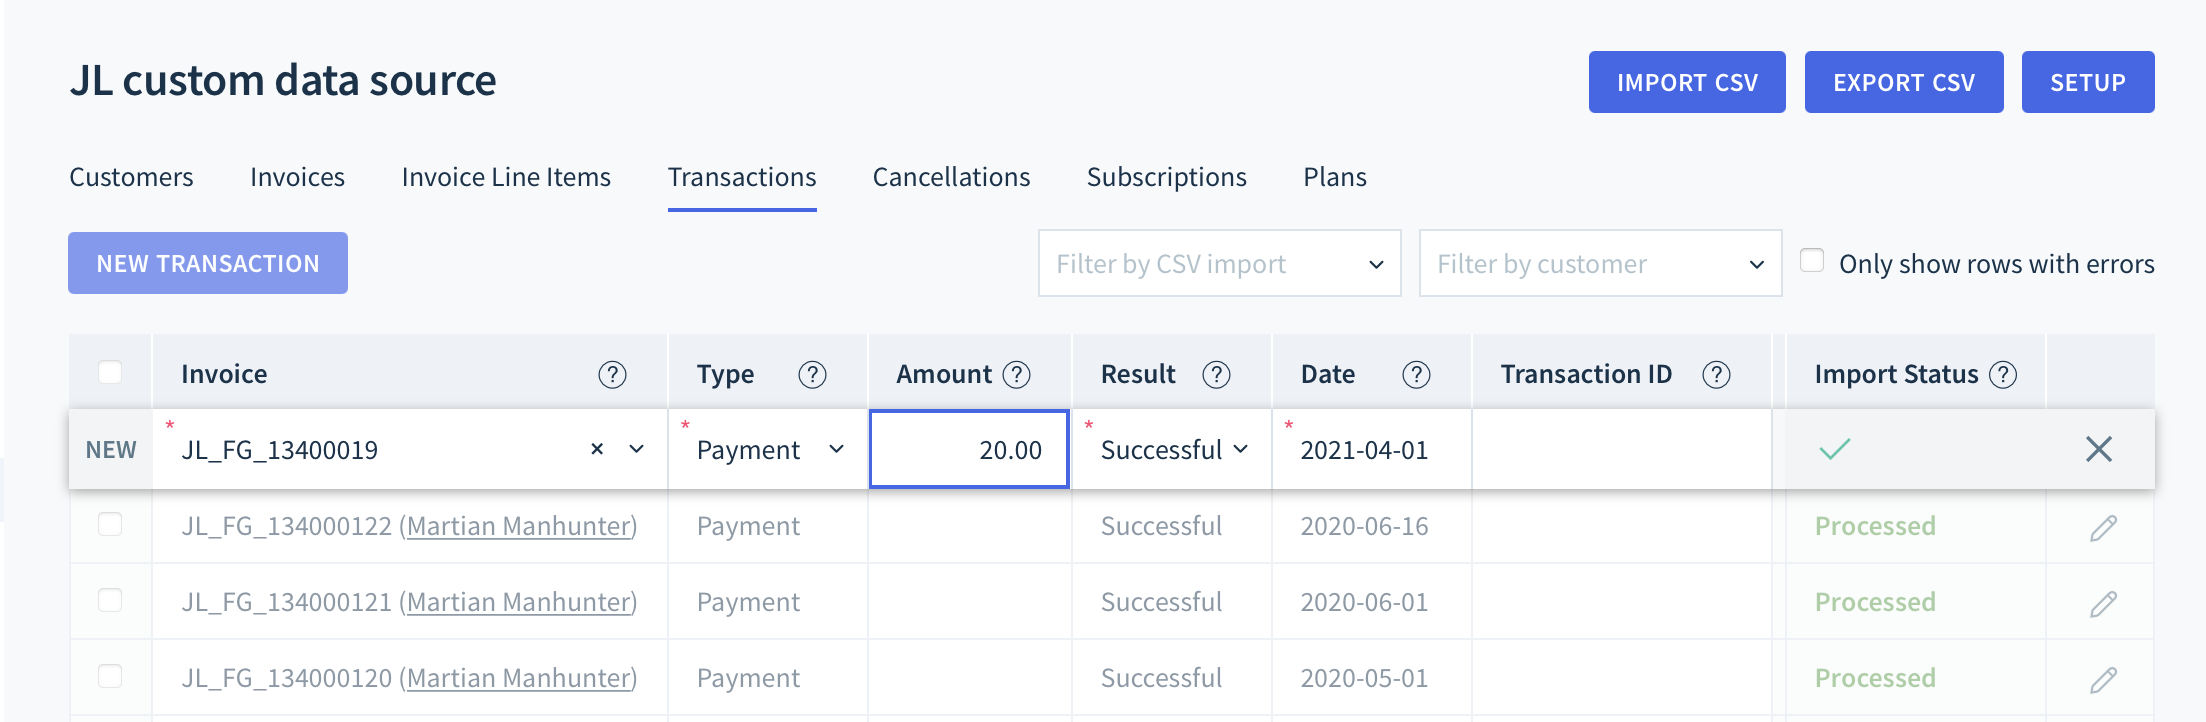Click the Transaction ID input field in new row
This screenshot has width=2206, height=722.
1621,450
